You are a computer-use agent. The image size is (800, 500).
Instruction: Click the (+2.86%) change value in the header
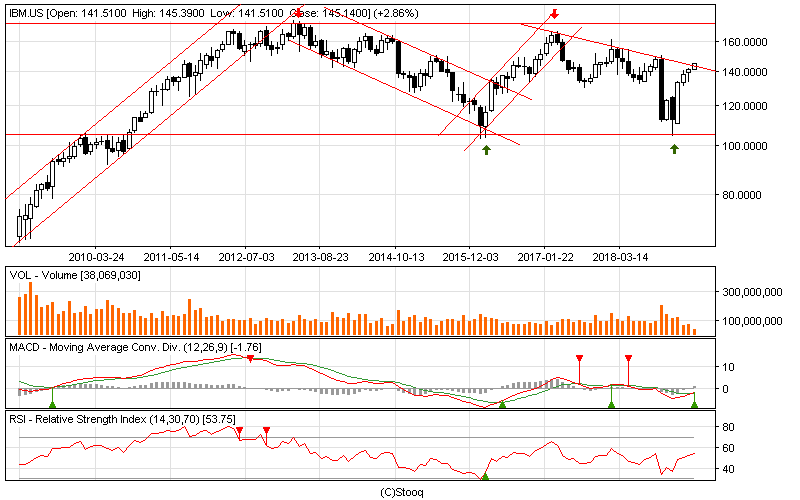point(396,13)
